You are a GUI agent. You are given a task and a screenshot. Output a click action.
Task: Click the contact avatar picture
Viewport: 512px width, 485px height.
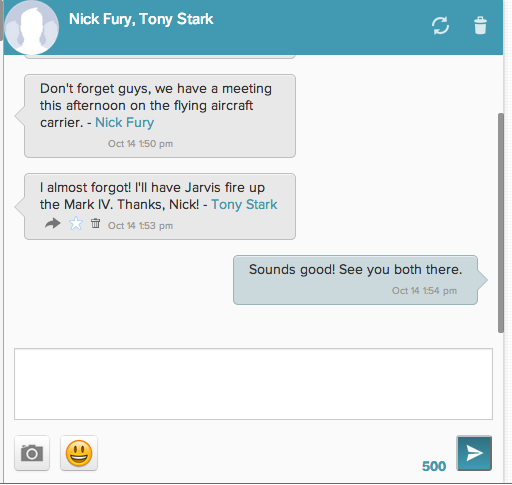coord(32,29)
